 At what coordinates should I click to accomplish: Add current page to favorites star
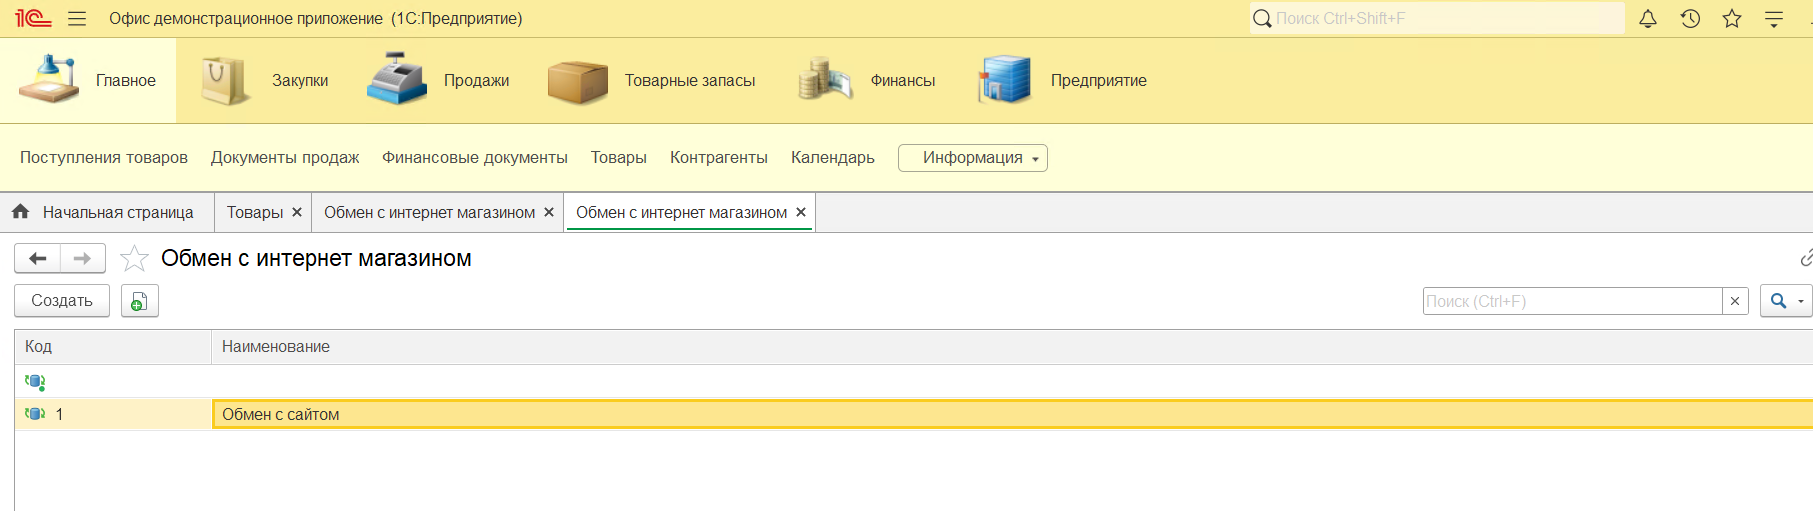134,259
